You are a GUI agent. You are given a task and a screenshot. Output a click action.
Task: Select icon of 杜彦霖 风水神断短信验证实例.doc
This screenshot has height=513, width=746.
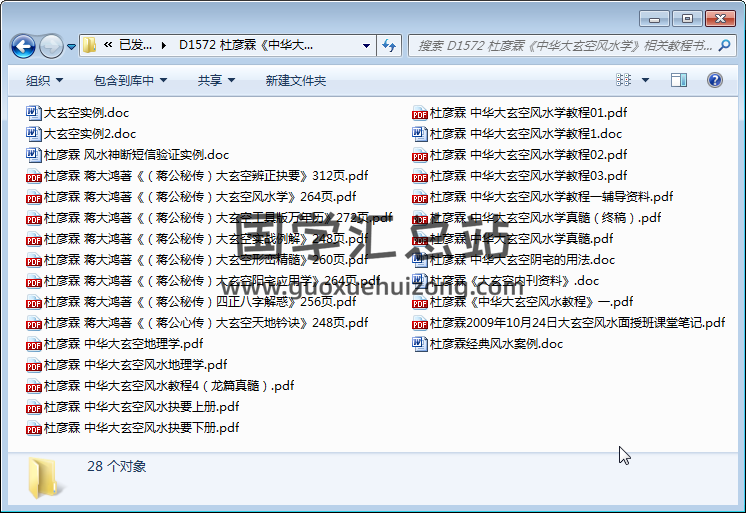tap(33, 155)
